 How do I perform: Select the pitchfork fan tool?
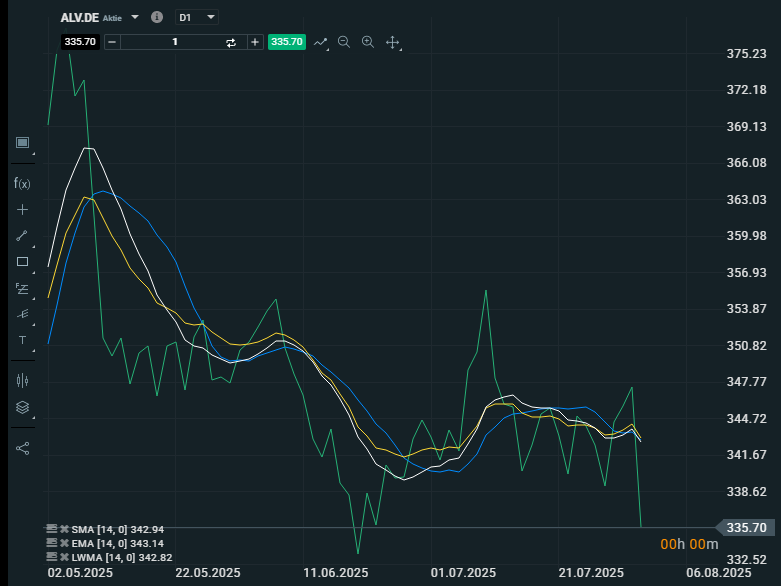22,314
